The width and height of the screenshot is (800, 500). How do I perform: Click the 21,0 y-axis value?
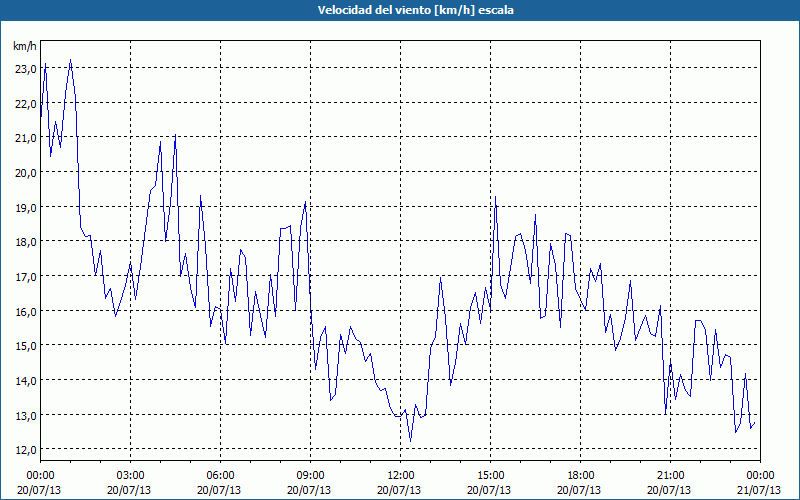26,138
